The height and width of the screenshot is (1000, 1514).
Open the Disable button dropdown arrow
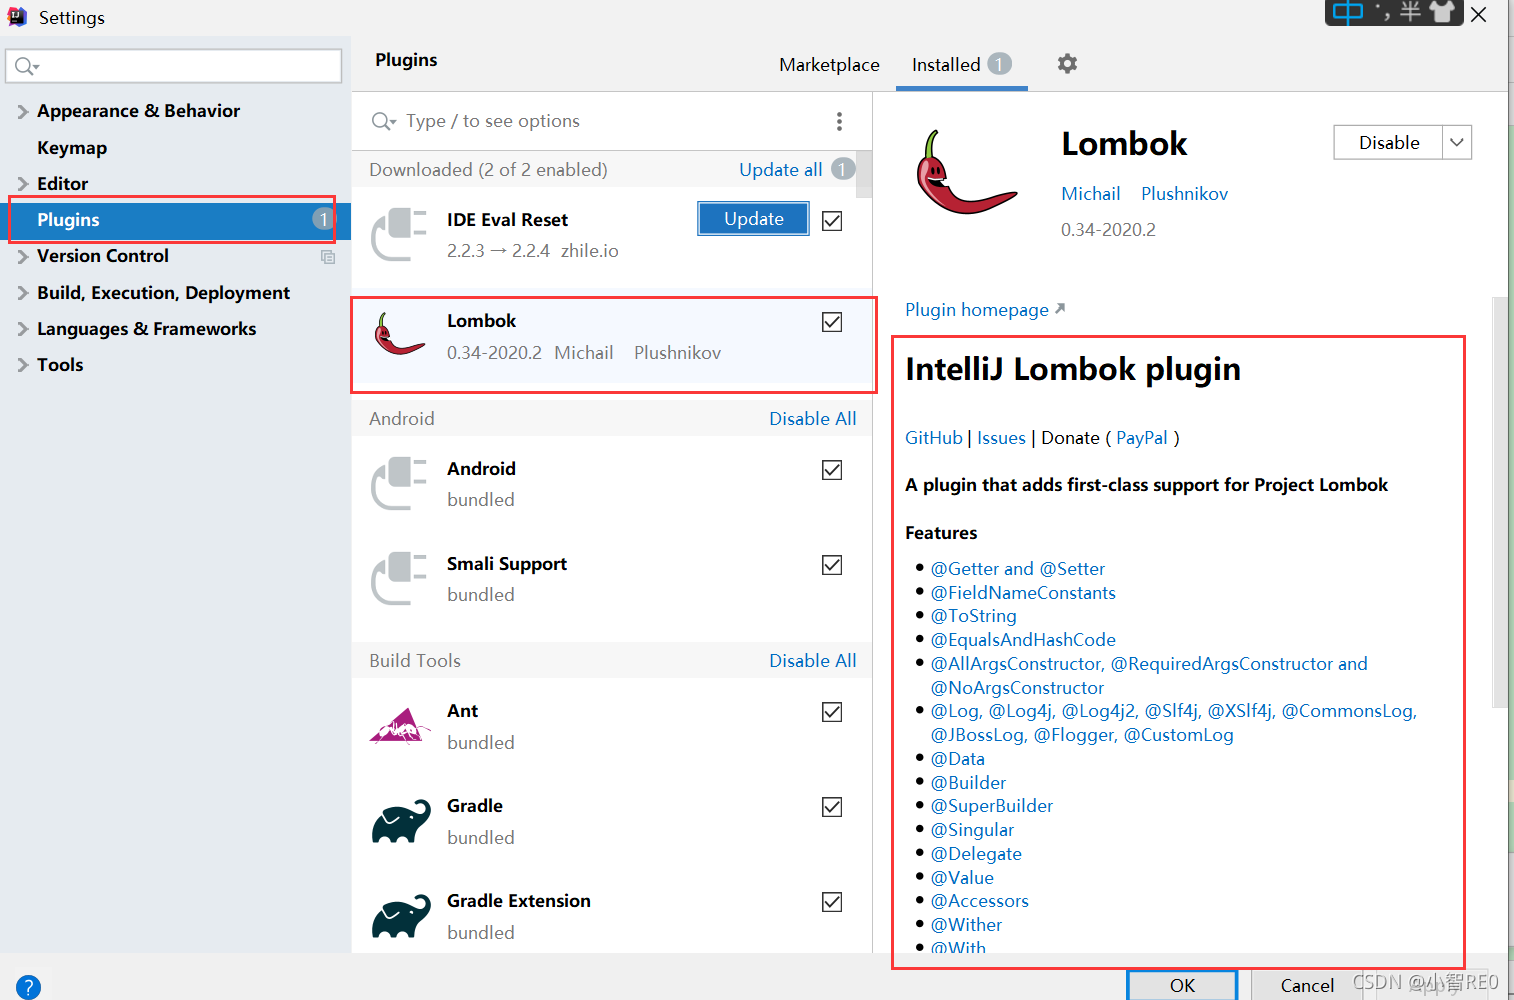[1457, 142]
